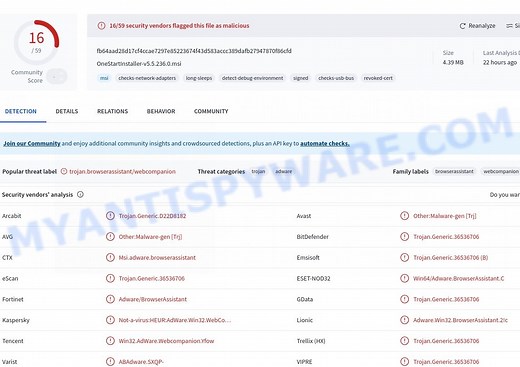Click the webcompanion family label chip
This screenshot has height=367, width=520.
coord(501,172)
